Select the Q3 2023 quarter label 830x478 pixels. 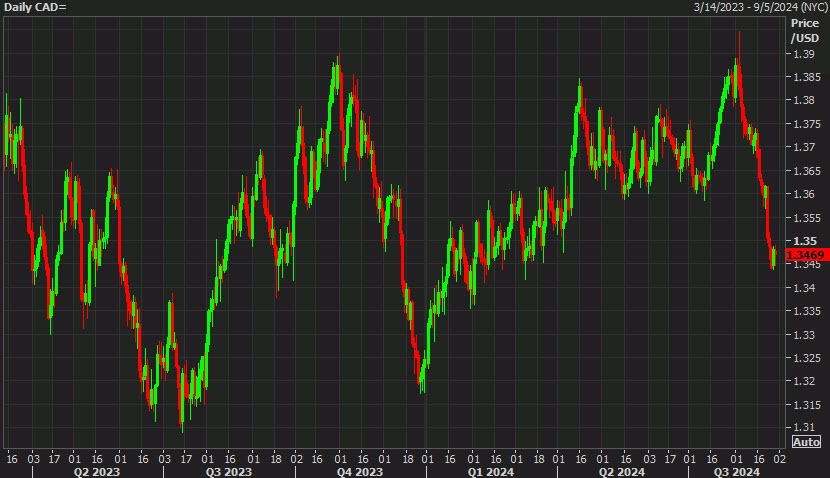229,472
